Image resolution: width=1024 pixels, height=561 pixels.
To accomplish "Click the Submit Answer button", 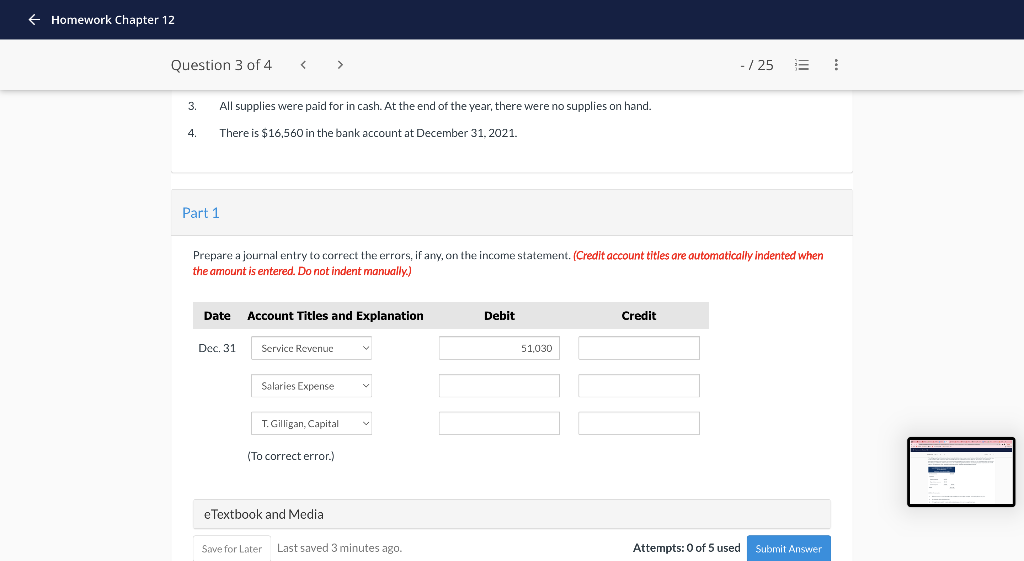I will pos(788,549).
